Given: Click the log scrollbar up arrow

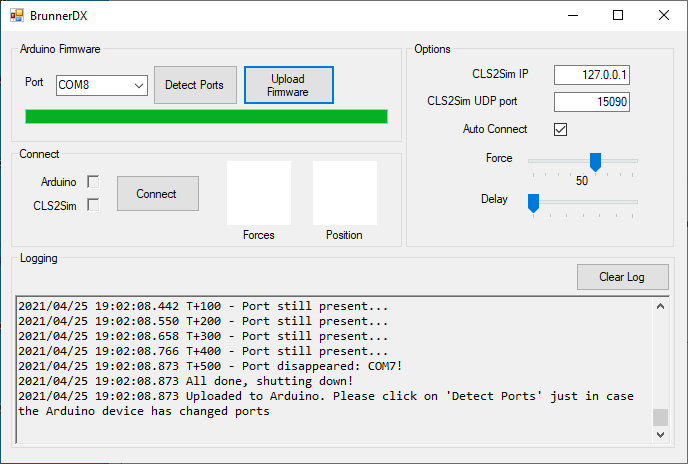Looking at the screenshot, I should pyautogui.click(x=660, y=306).
